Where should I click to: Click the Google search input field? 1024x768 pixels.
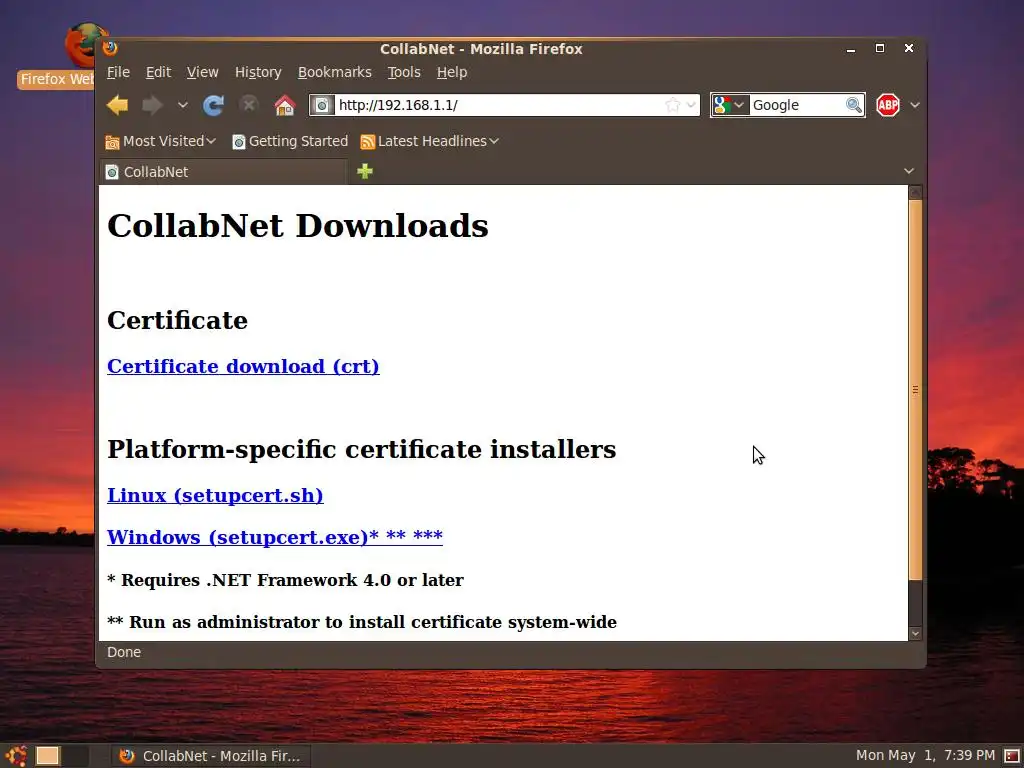pos(797,105)
